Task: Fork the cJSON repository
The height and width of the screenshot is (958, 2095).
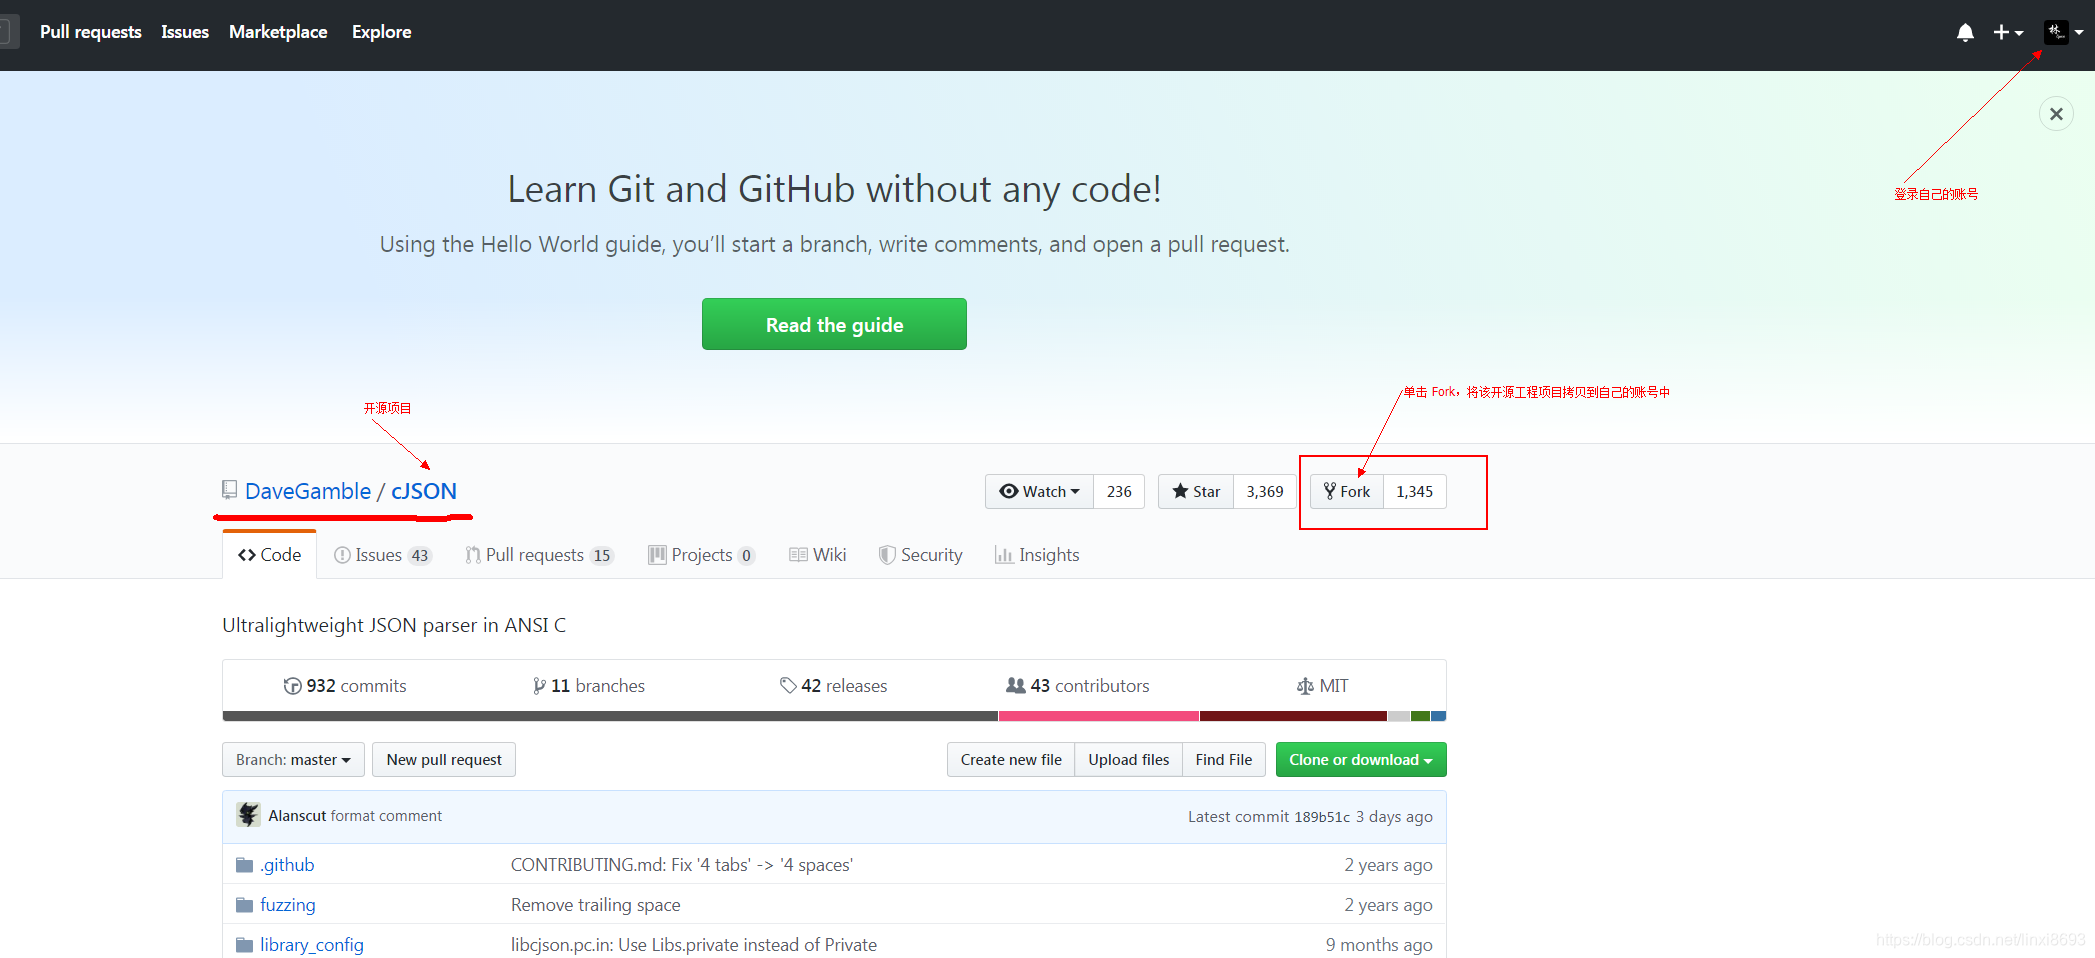Action: coord(1347,491)
